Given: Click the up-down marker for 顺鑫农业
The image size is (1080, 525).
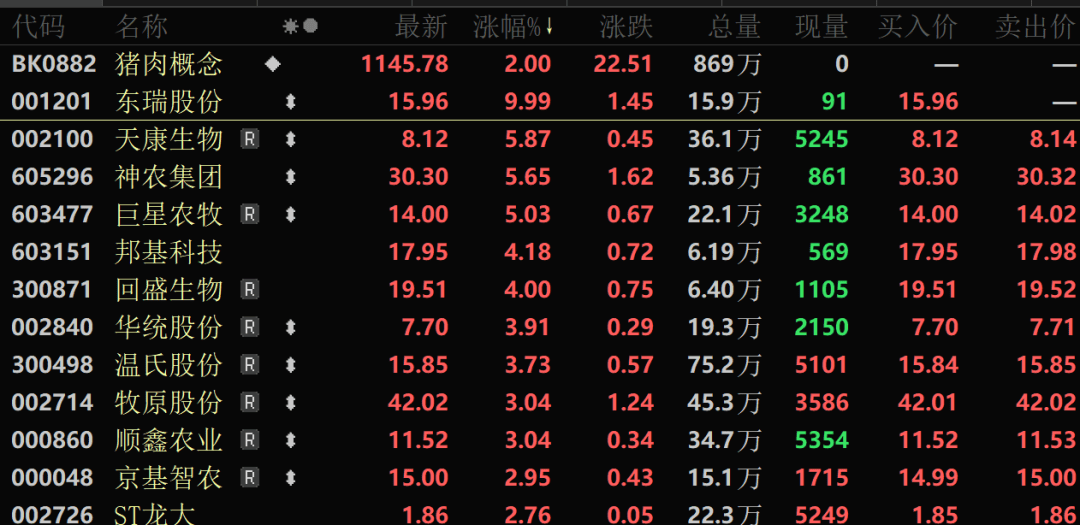Looking at the screenshot, I should (291, 440).
